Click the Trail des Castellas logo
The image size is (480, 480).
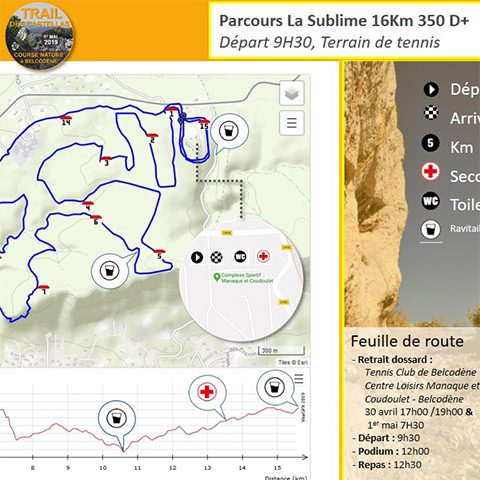pyautogui.click(x=39, y=36)
